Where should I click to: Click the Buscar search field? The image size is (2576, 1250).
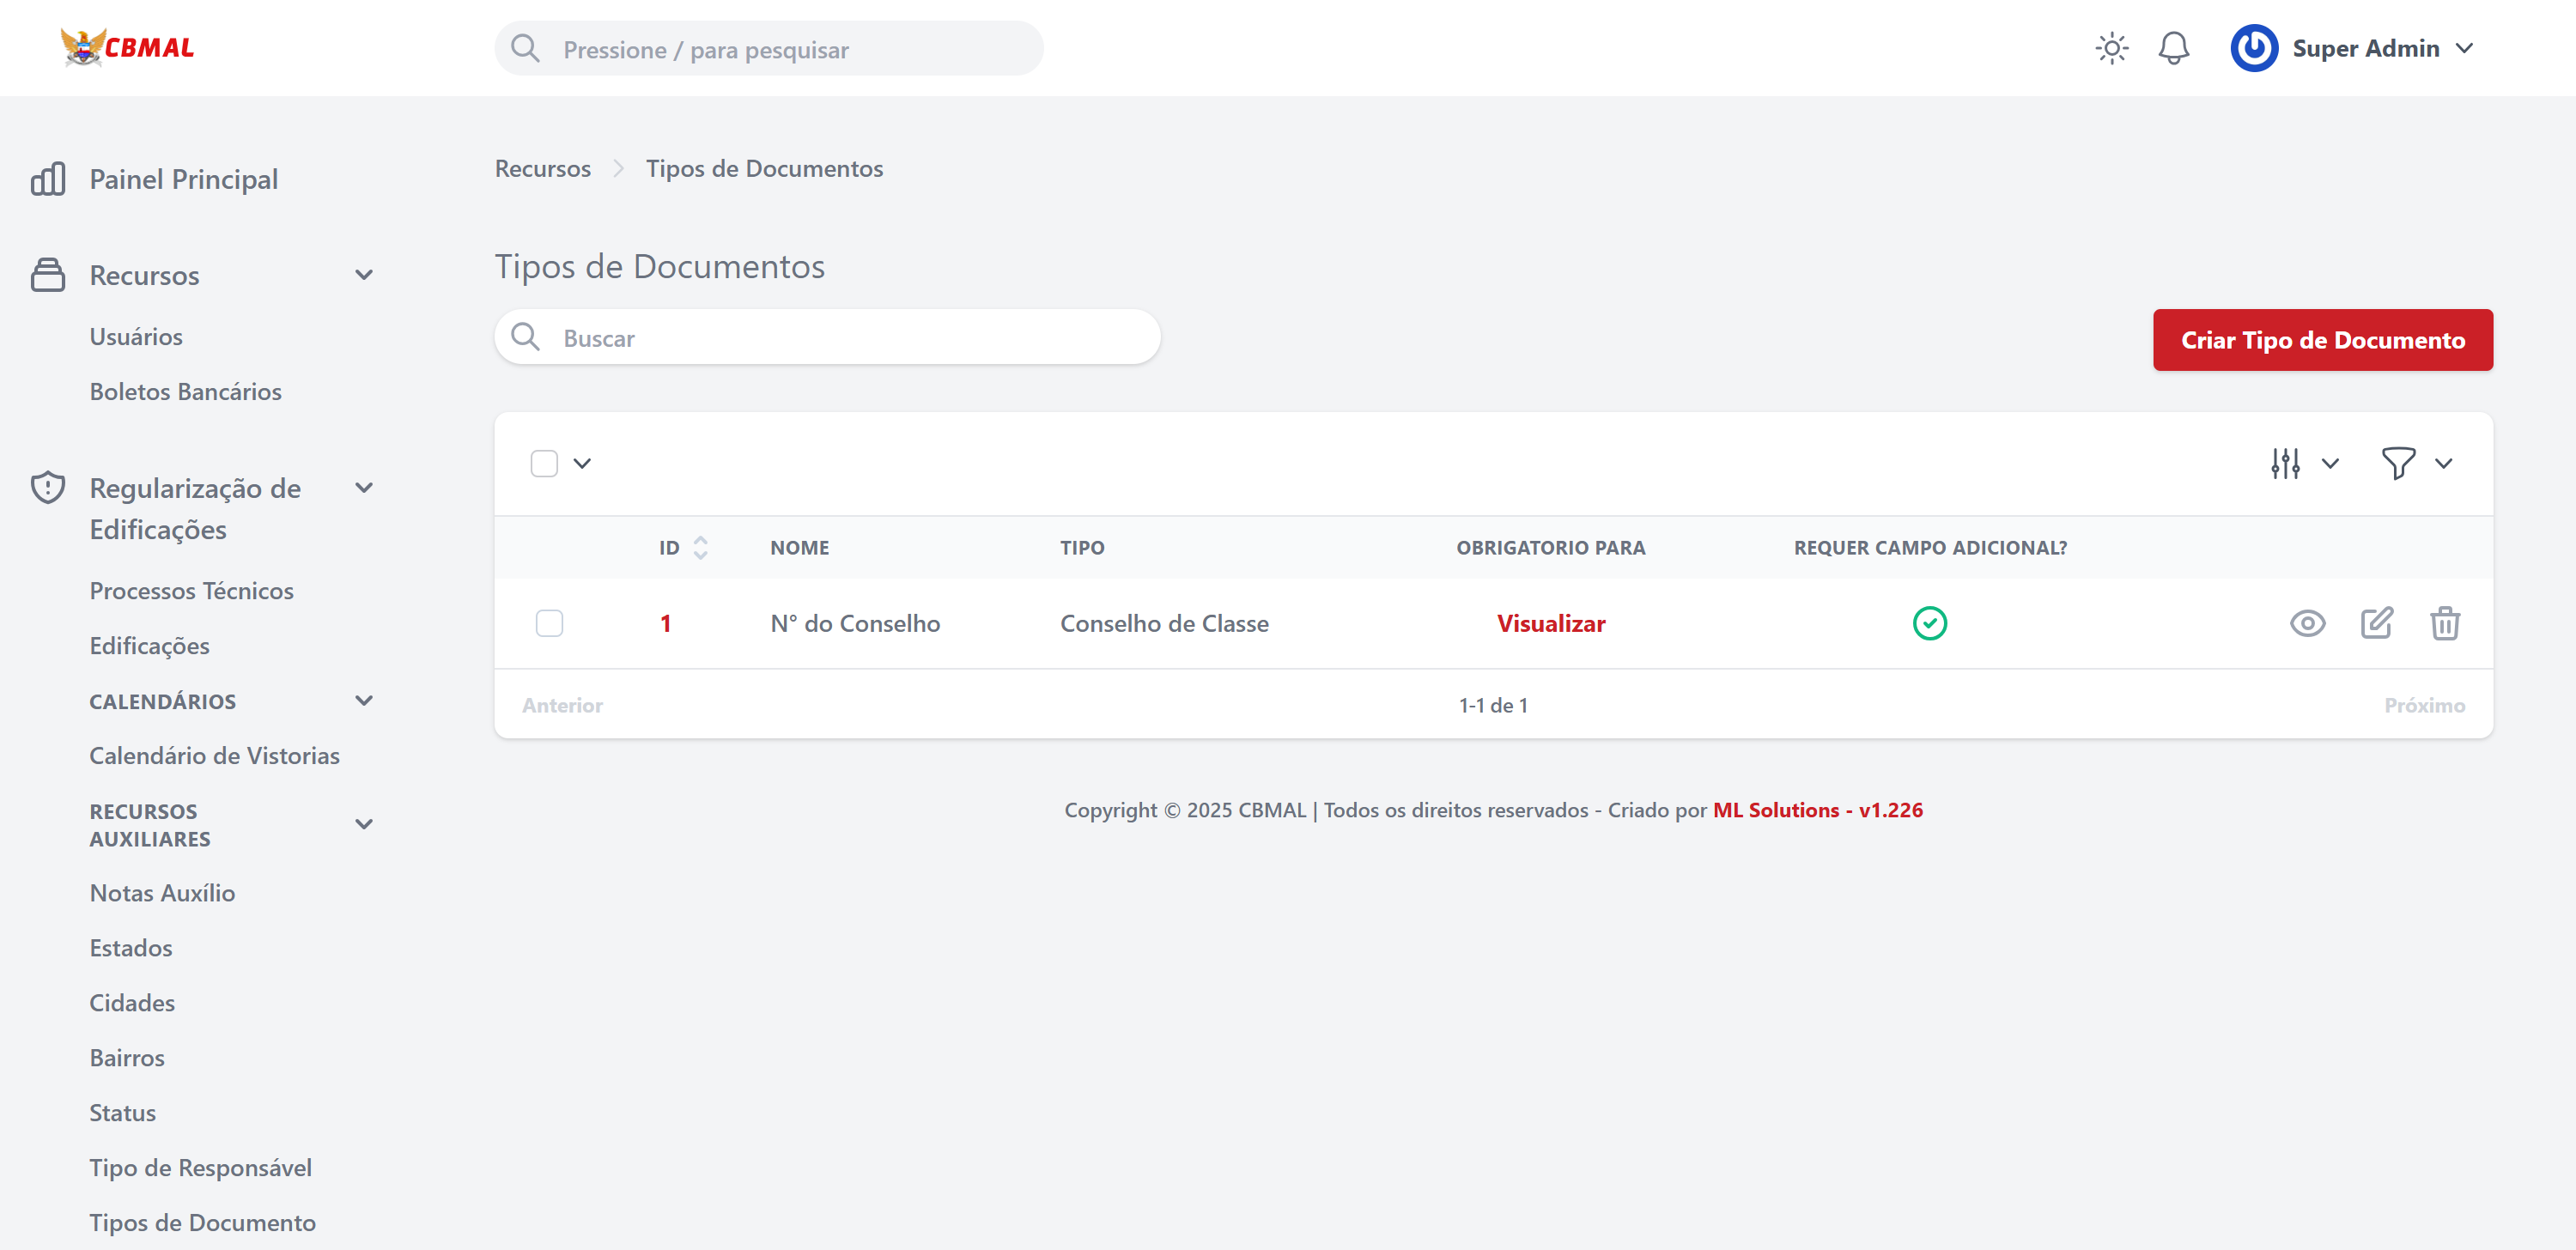tap(828, 337)
